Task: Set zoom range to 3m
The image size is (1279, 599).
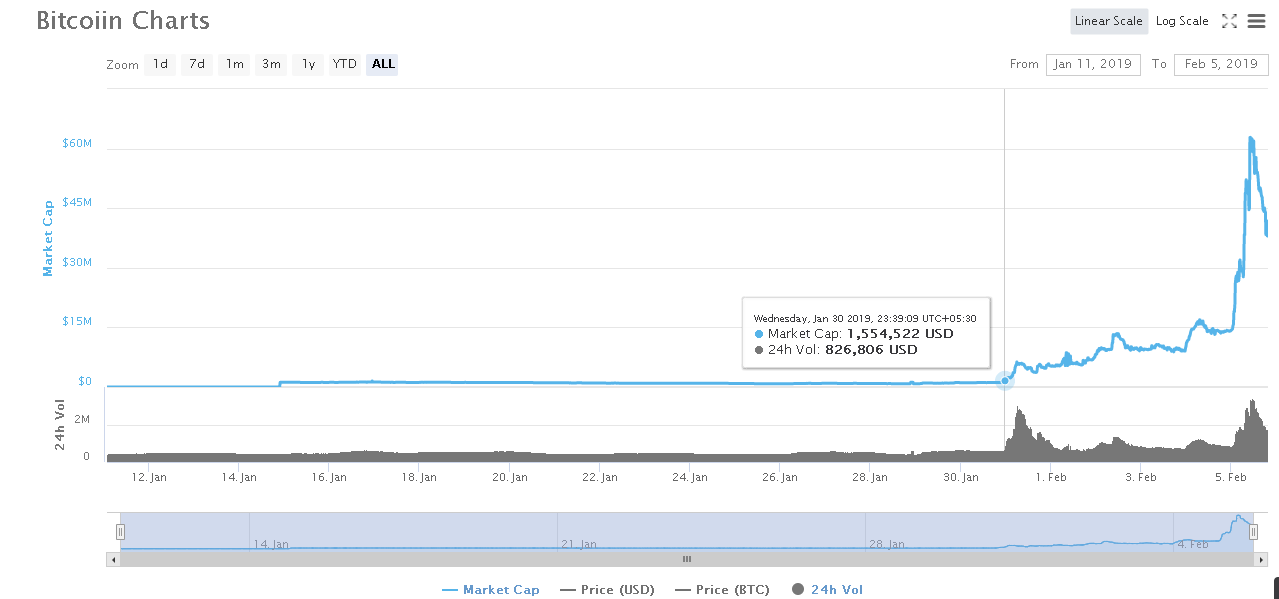Action: pos(271,64)
